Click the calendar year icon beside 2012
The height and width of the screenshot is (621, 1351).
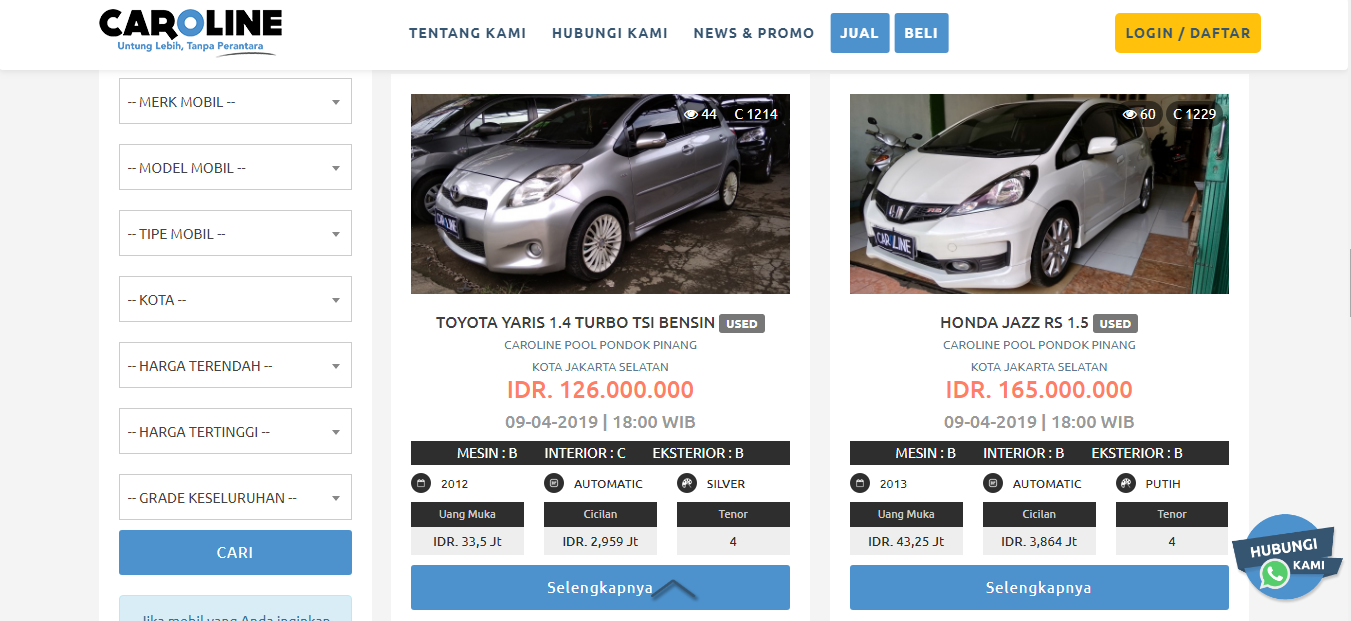tap(421, 484)
